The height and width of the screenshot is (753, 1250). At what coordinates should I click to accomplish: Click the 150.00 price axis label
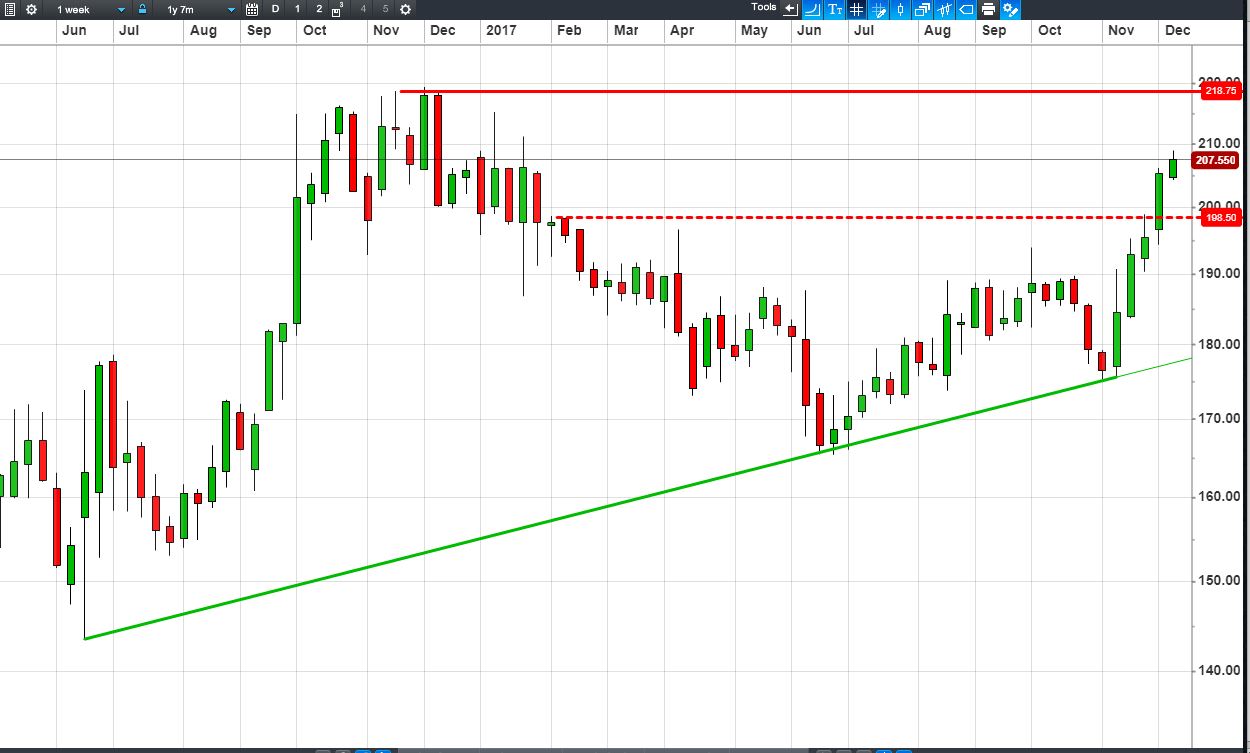(1220, 580)
